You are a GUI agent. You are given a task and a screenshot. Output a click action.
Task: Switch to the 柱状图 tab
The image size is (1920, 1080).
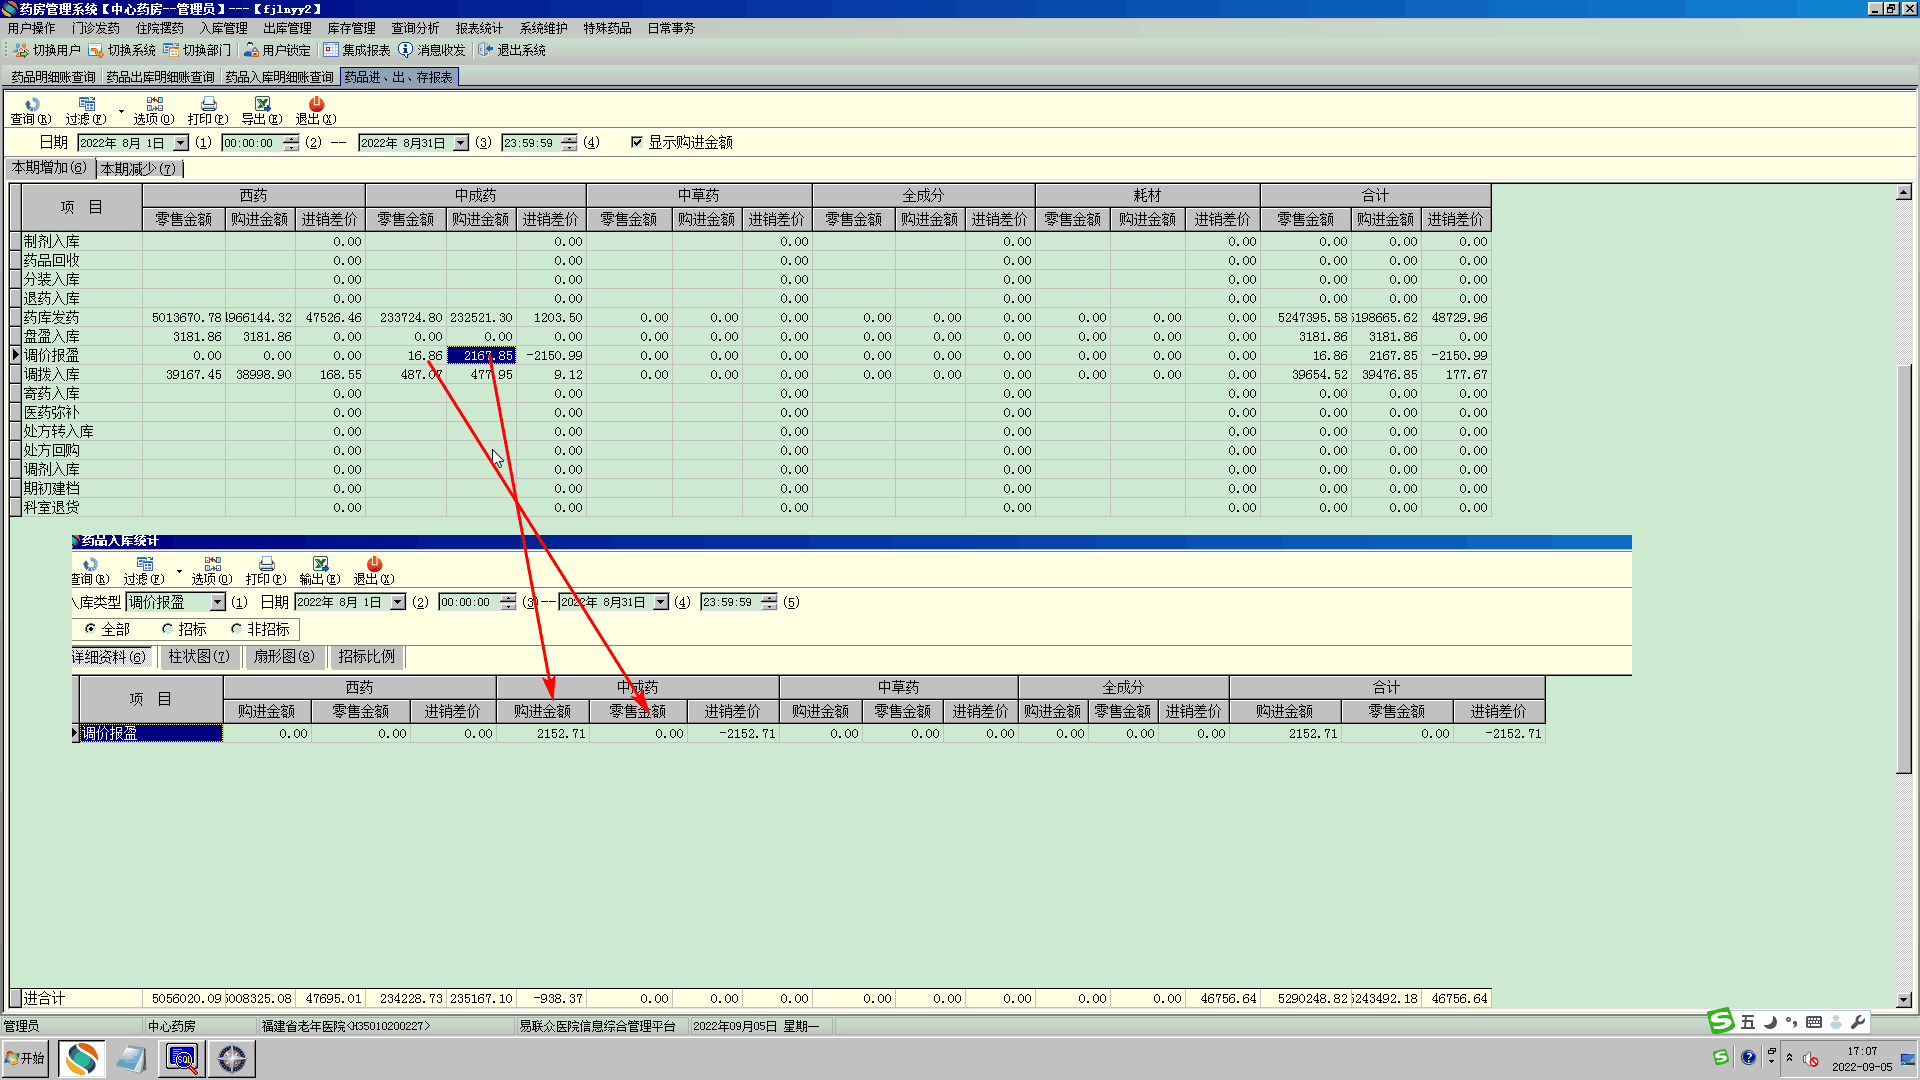pos(198,657)
